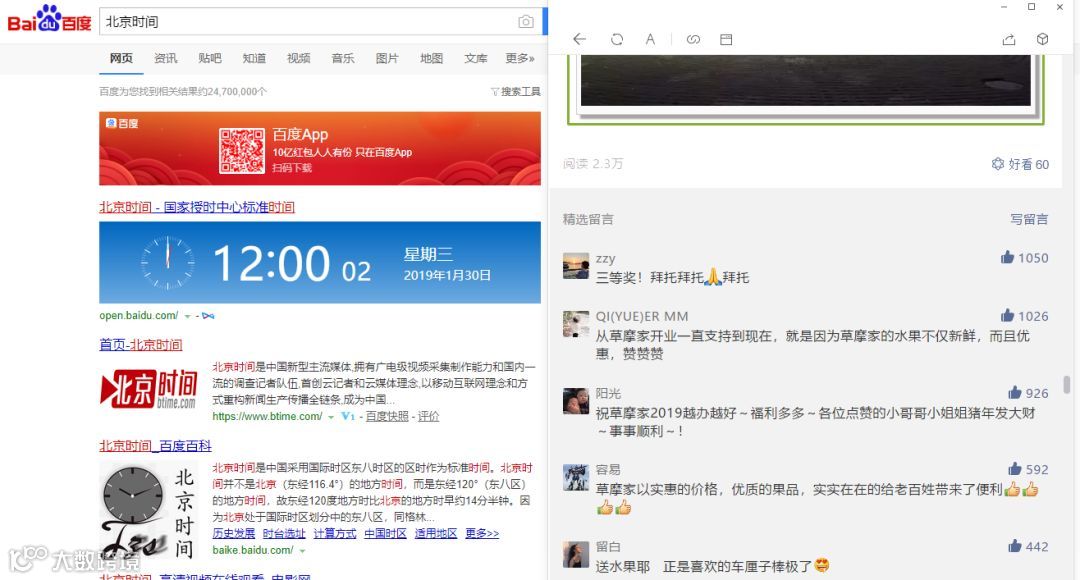Click 容易's avatar
The image size is (1080, 580).
point(576,477)
